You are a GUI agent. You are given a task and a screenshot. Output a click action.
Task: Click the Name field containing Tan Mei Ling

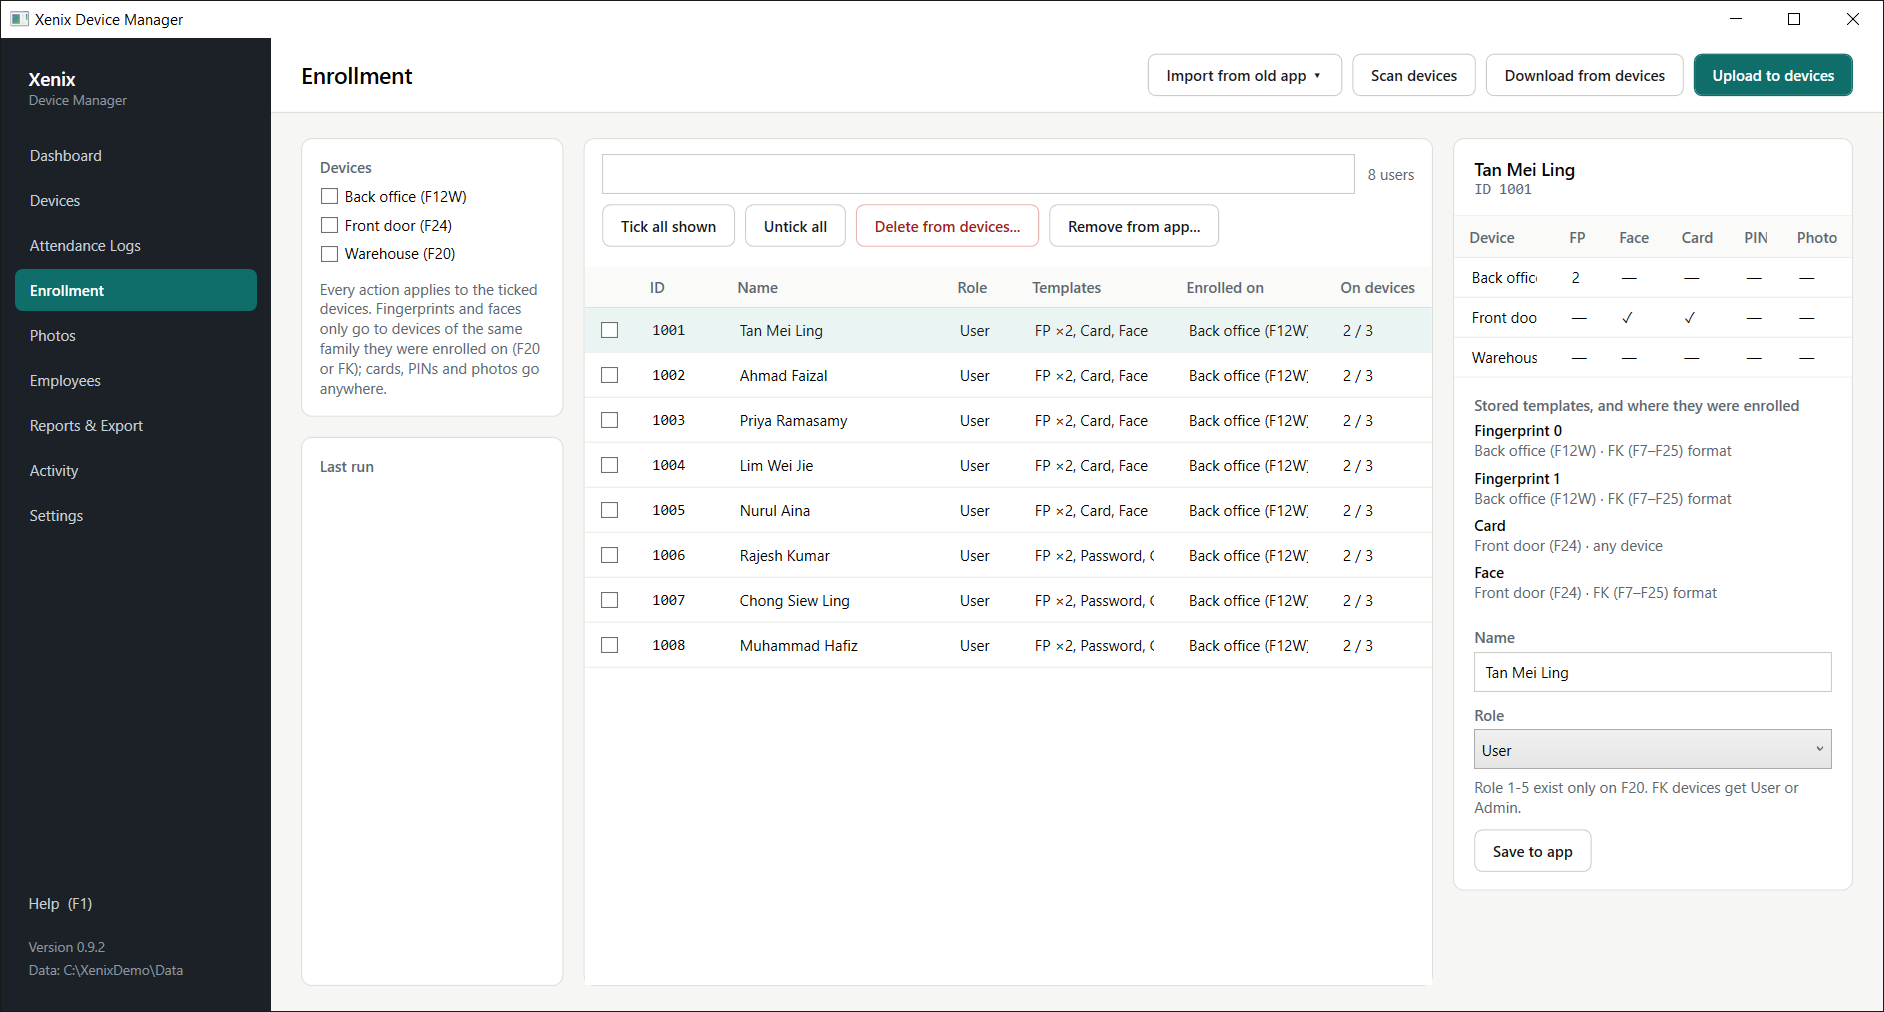coord(1652,672)
